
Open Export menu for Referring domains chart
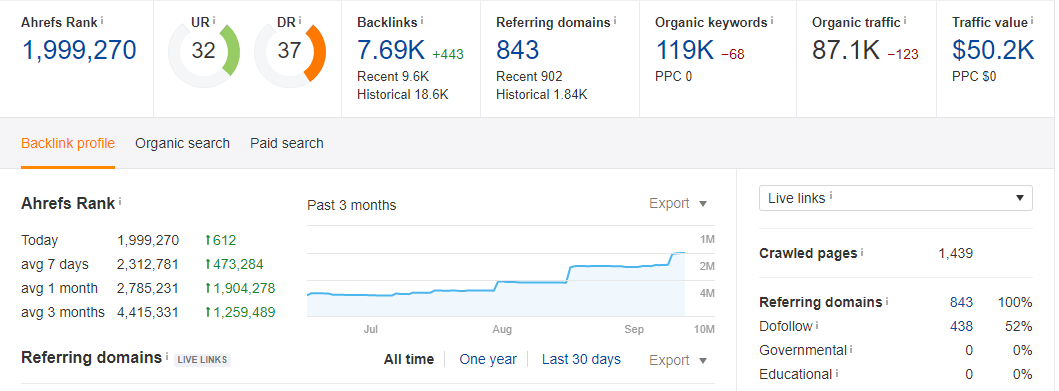[678, 360]
